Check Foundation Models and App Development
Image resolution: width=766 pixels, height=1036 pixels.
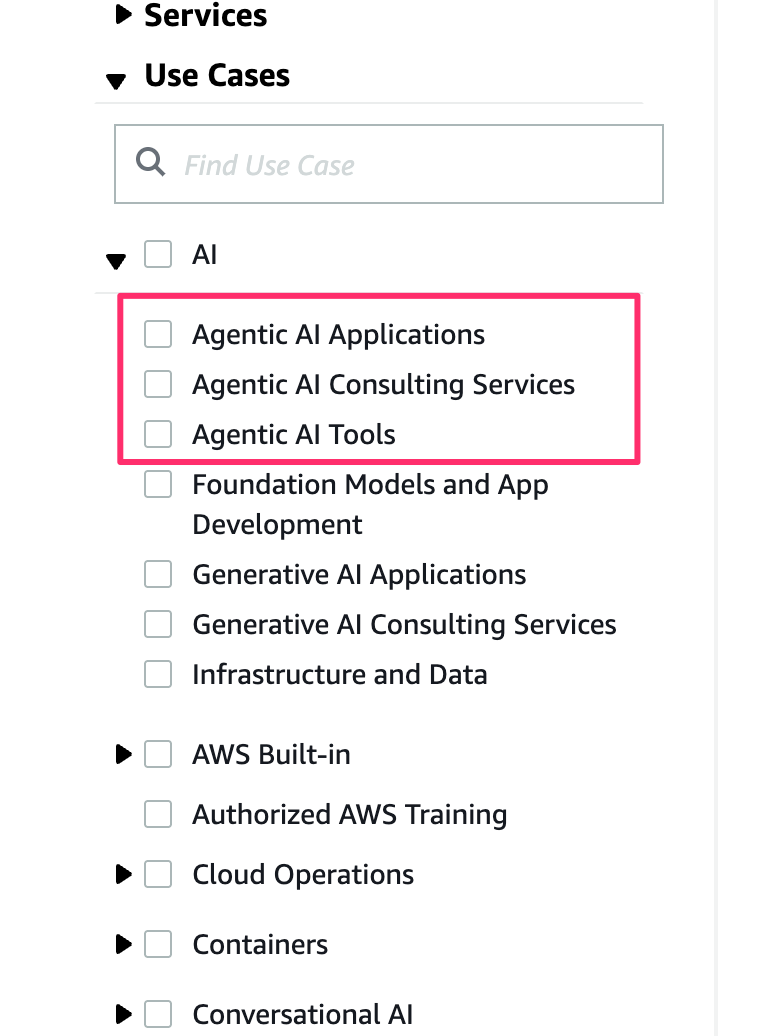tap(158, 485)
